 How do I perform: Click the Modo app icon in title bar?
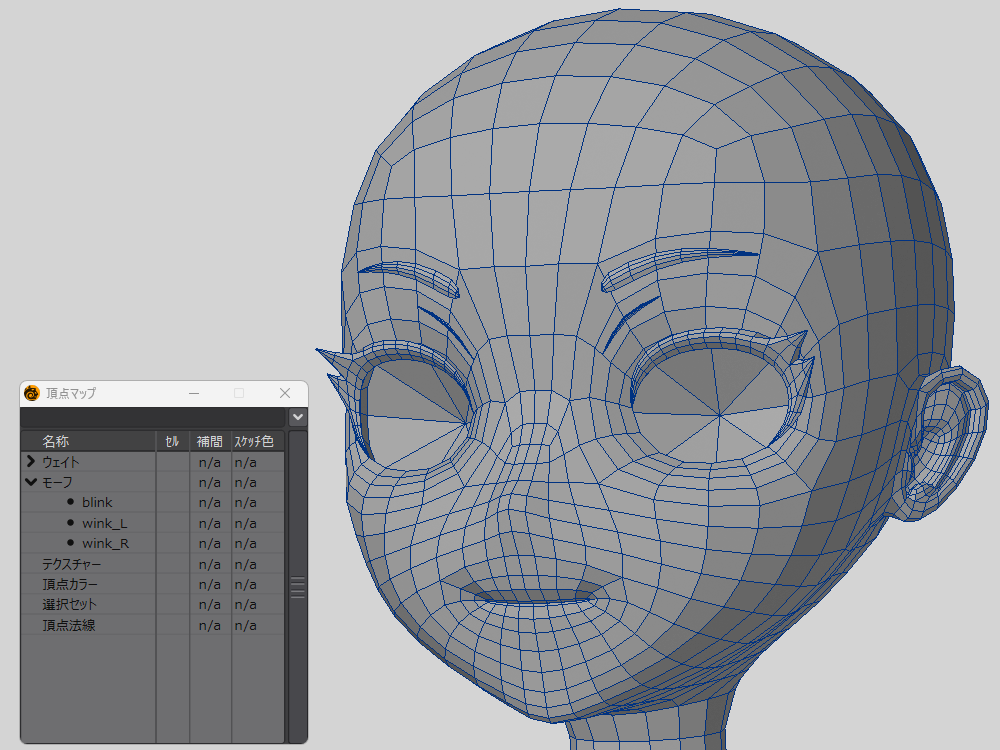pos(32,393)
